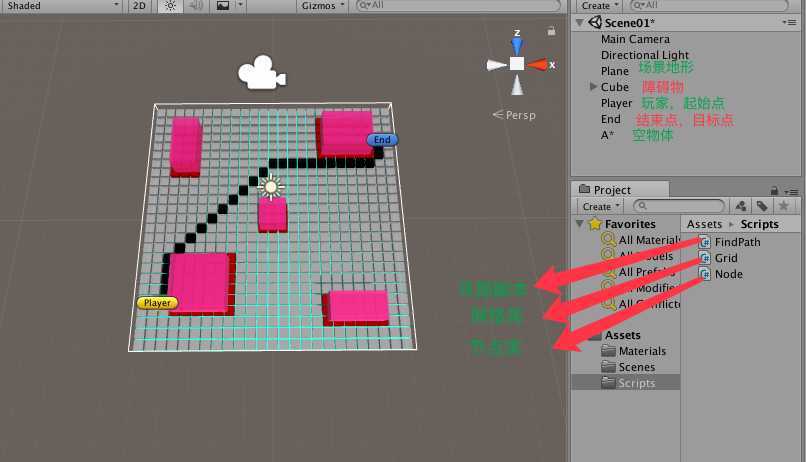
Task: Toggle the Persp projection label
Action: tap(514, 115)
